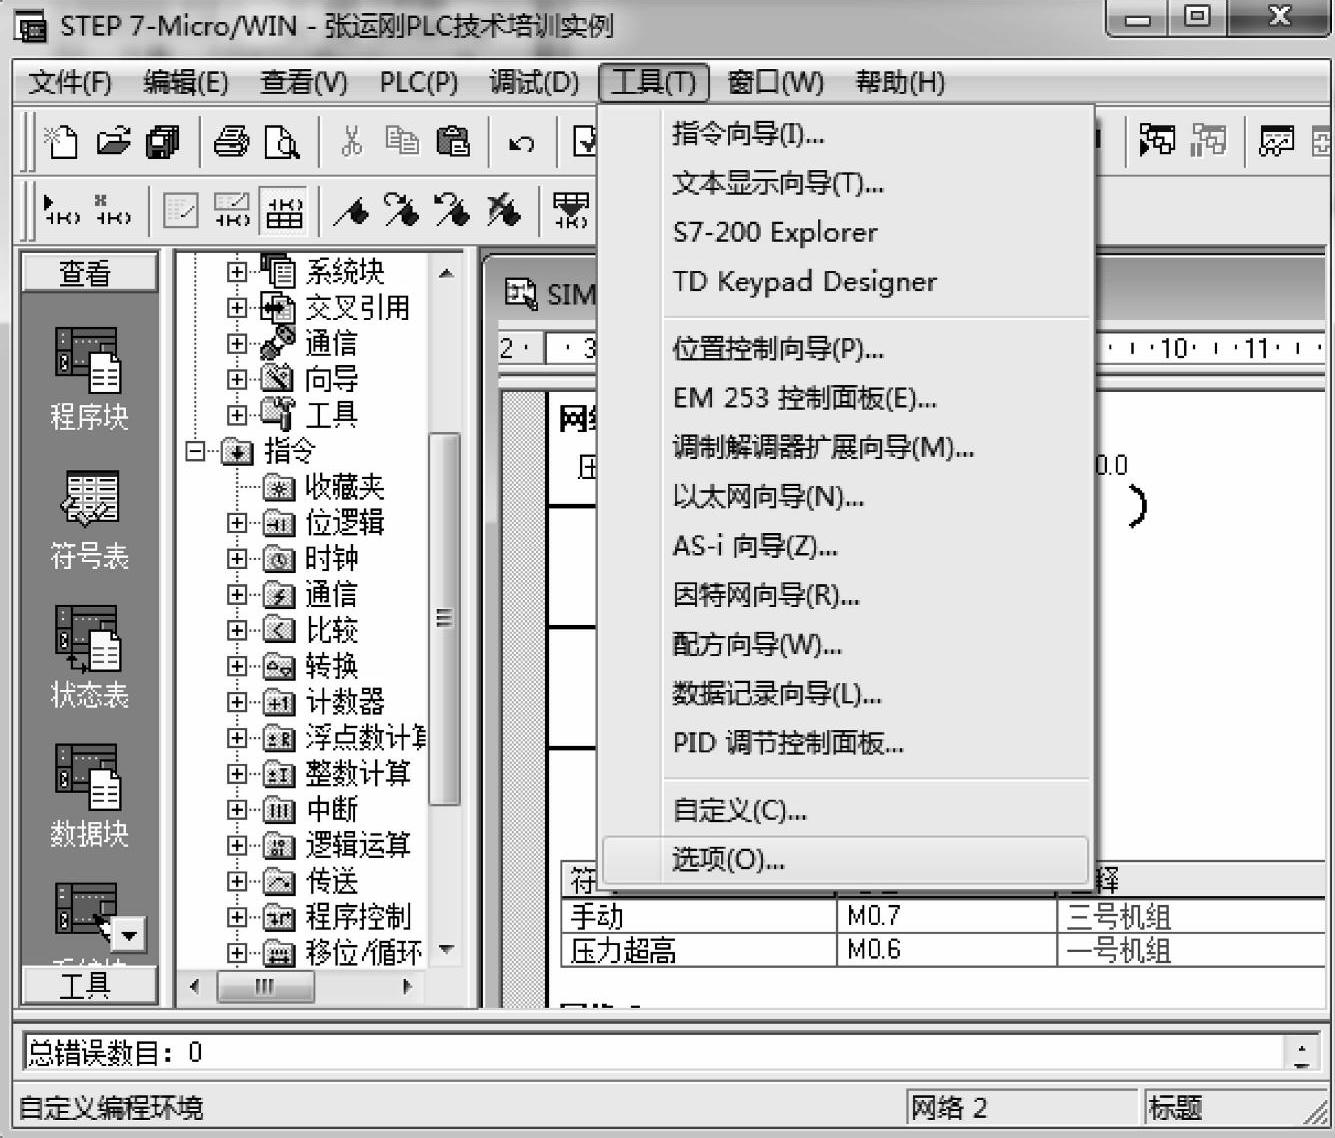Open 程序块 in the navigation bar
Image resolution: width=1335 pixels, height=1138 pixels.
pyautogui.click(x=89, y=378)
